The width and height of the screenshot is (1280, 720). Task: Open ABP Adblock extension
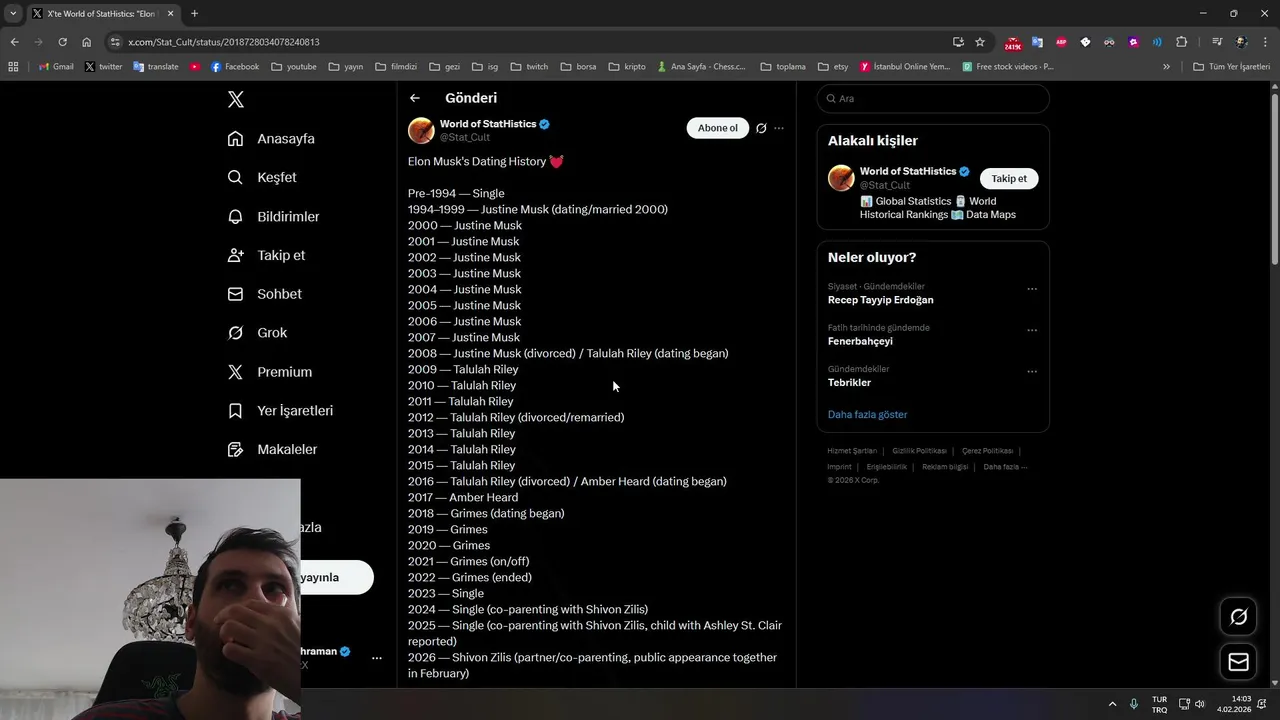[1061, 42]
